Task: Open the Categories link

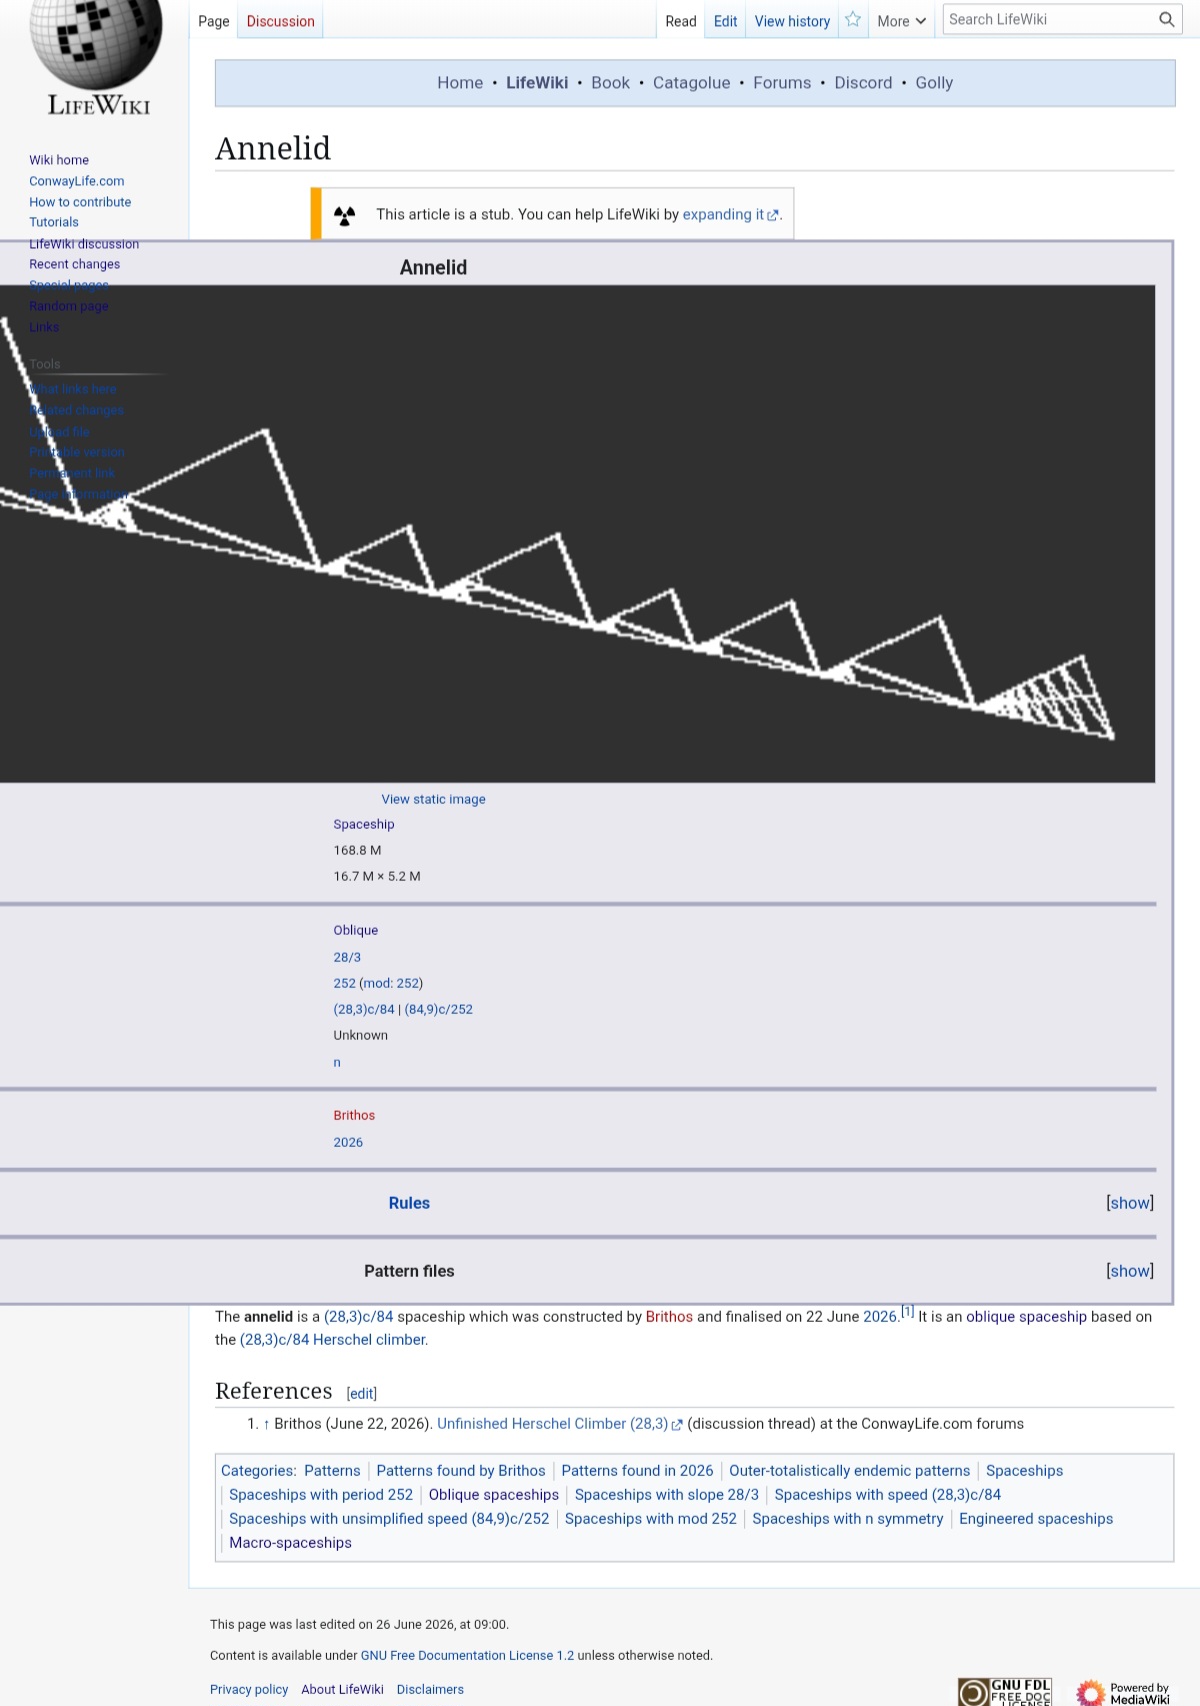Action: point(257,1470)
